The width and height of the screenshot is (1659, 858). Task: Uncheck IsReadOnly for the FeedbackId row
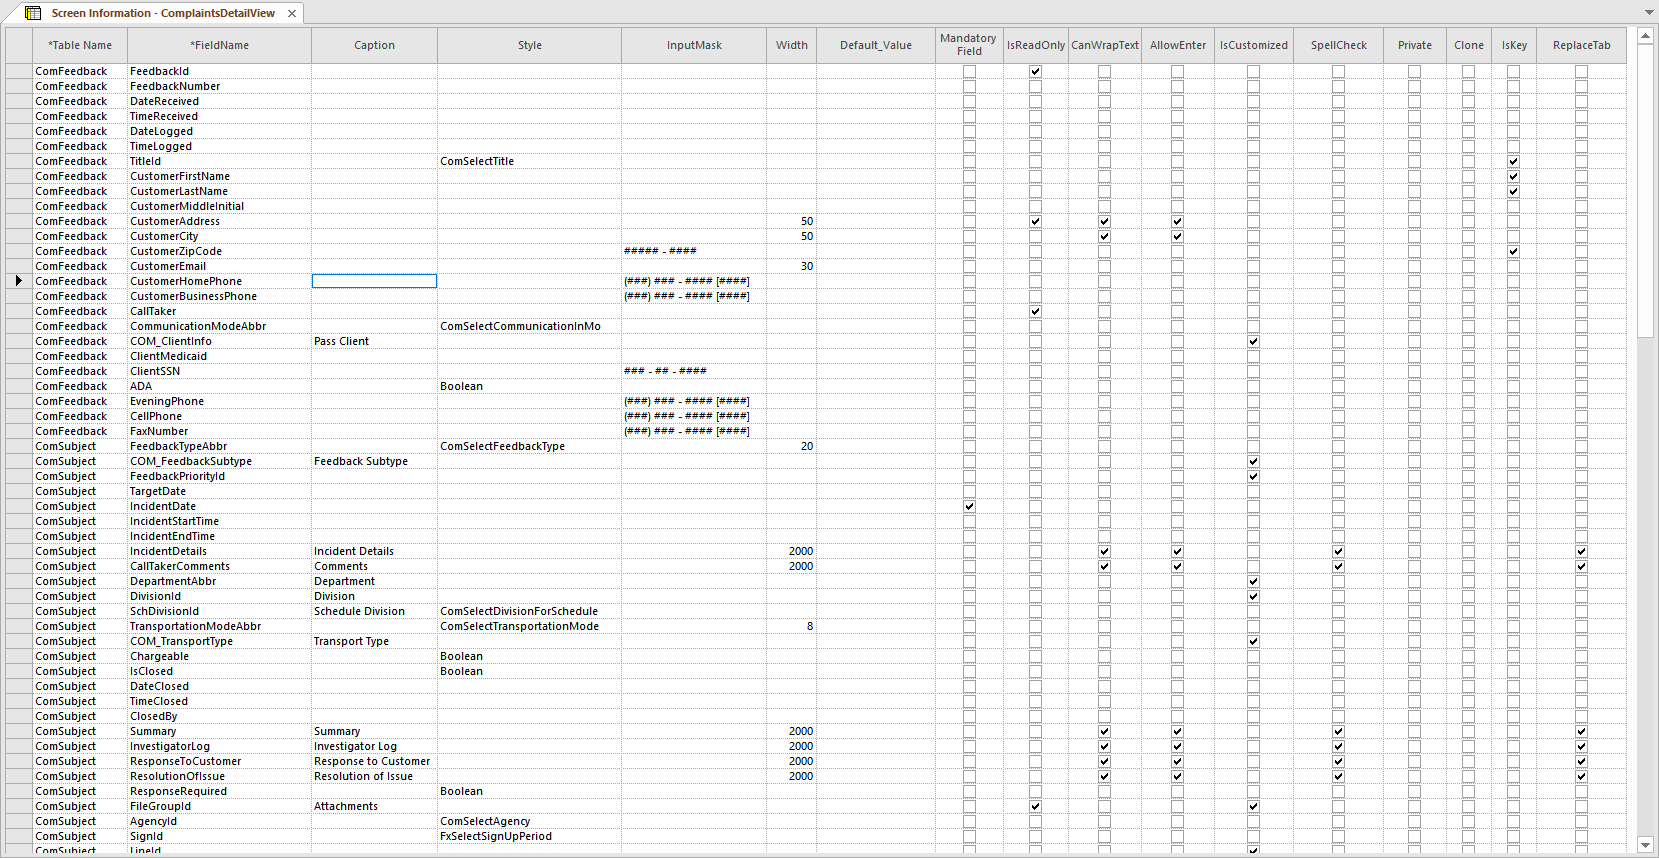pyautogui.click(x=1035, y=71)
